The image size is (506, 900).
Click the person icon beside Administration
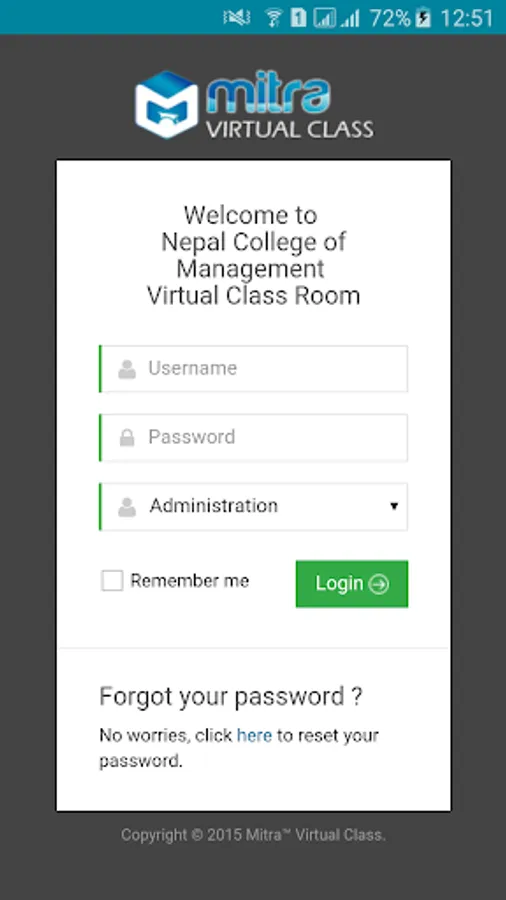click(x=127, y=507)
